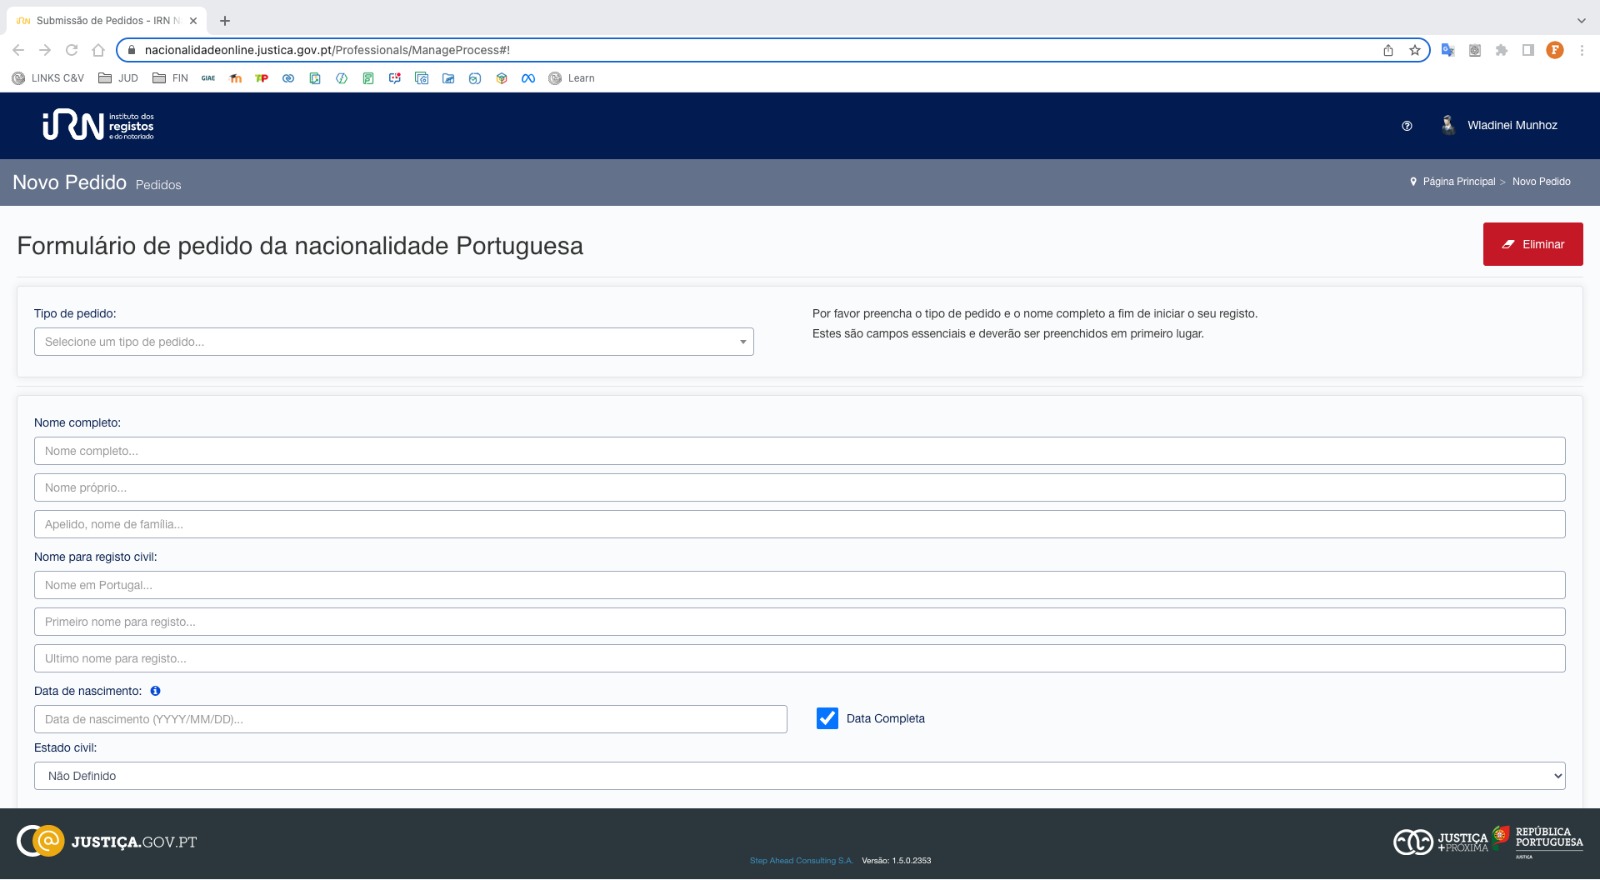Screen dimensions: 1600x880
Task: Uncheck the Data Completa checkbox
Action: pos(827,719)
